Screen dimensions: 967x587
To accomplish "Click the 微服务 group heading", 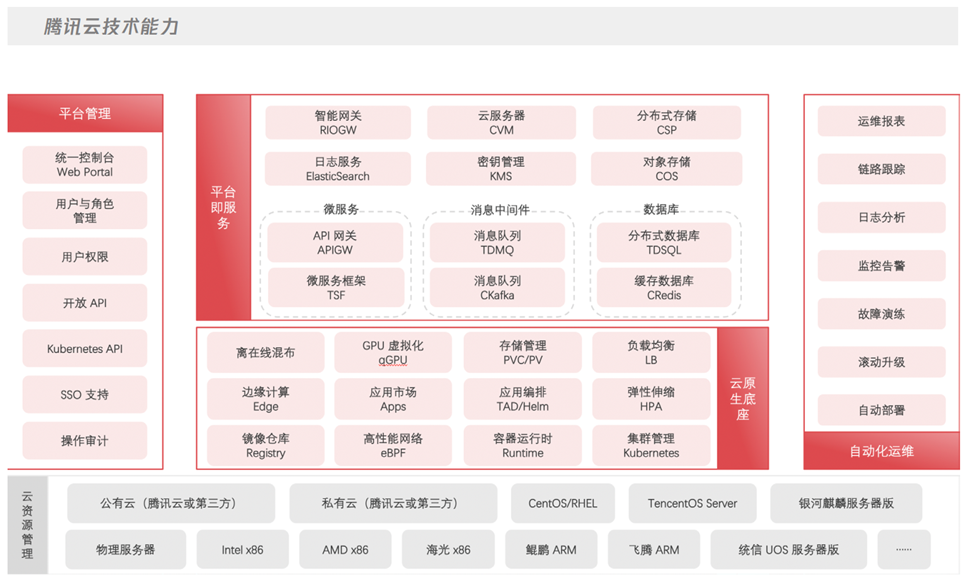I will point(341,210).
